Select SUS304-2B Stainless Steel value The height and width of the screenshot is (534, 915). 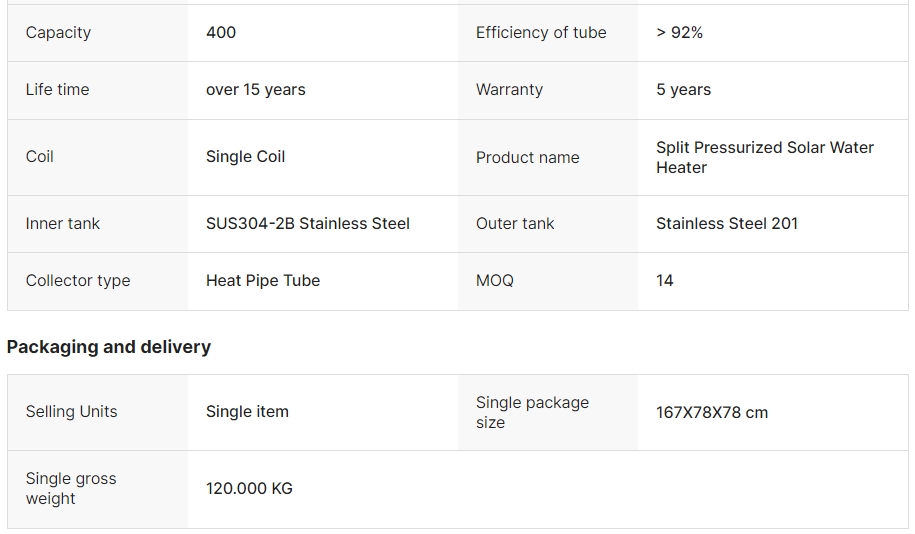307,224
